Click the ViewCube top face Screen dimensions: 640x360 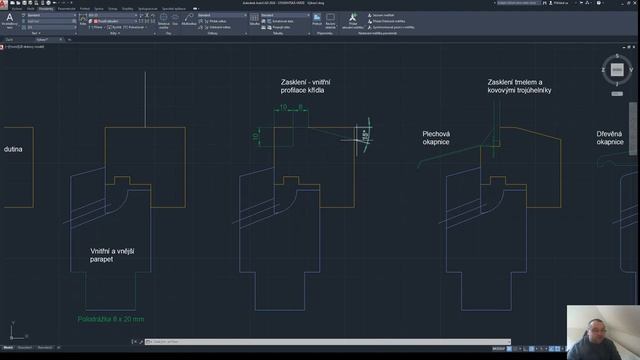pos(617,70)
